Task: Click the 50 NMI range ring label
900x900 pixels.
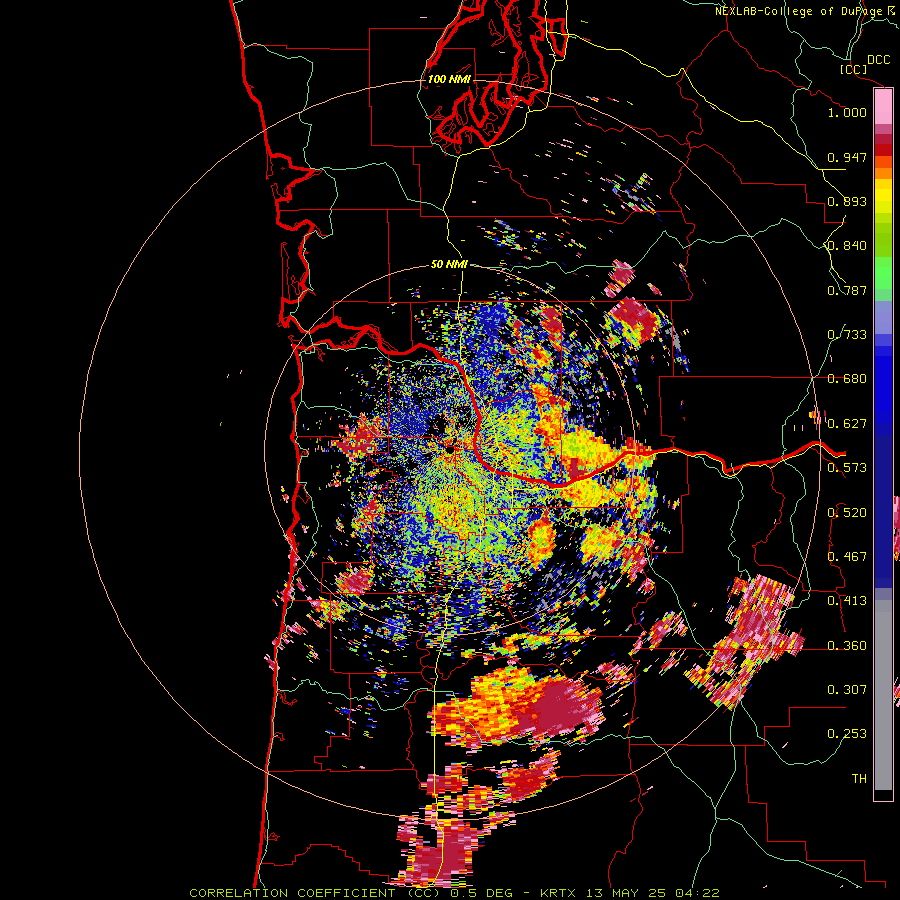Action: 449,265
